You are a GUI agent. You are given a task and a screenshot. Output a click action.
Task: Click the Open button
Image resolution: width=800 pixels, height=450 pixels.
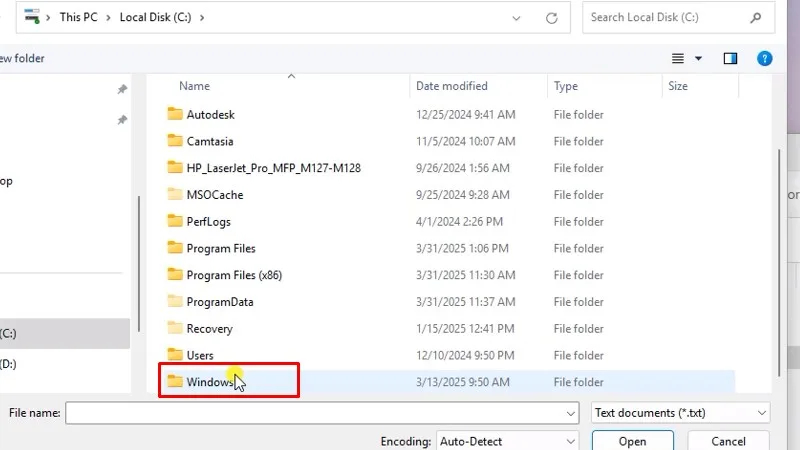pos(632,441)
